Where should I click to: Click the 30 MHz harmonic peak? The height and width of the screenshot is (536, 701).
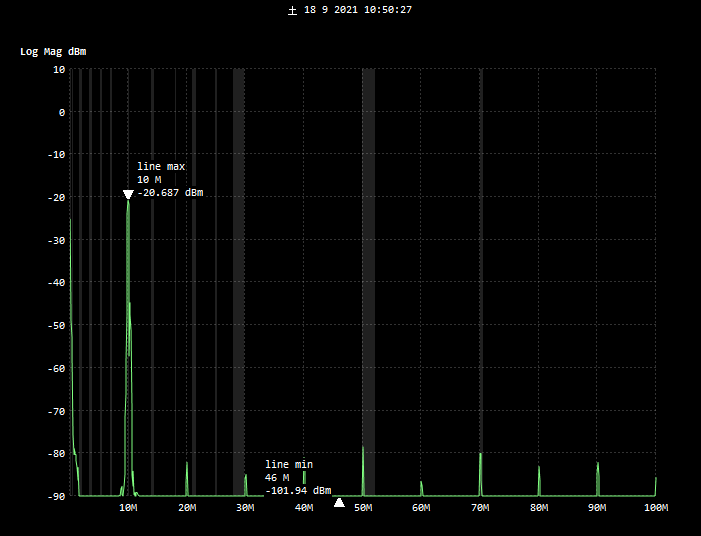[245, 485]
